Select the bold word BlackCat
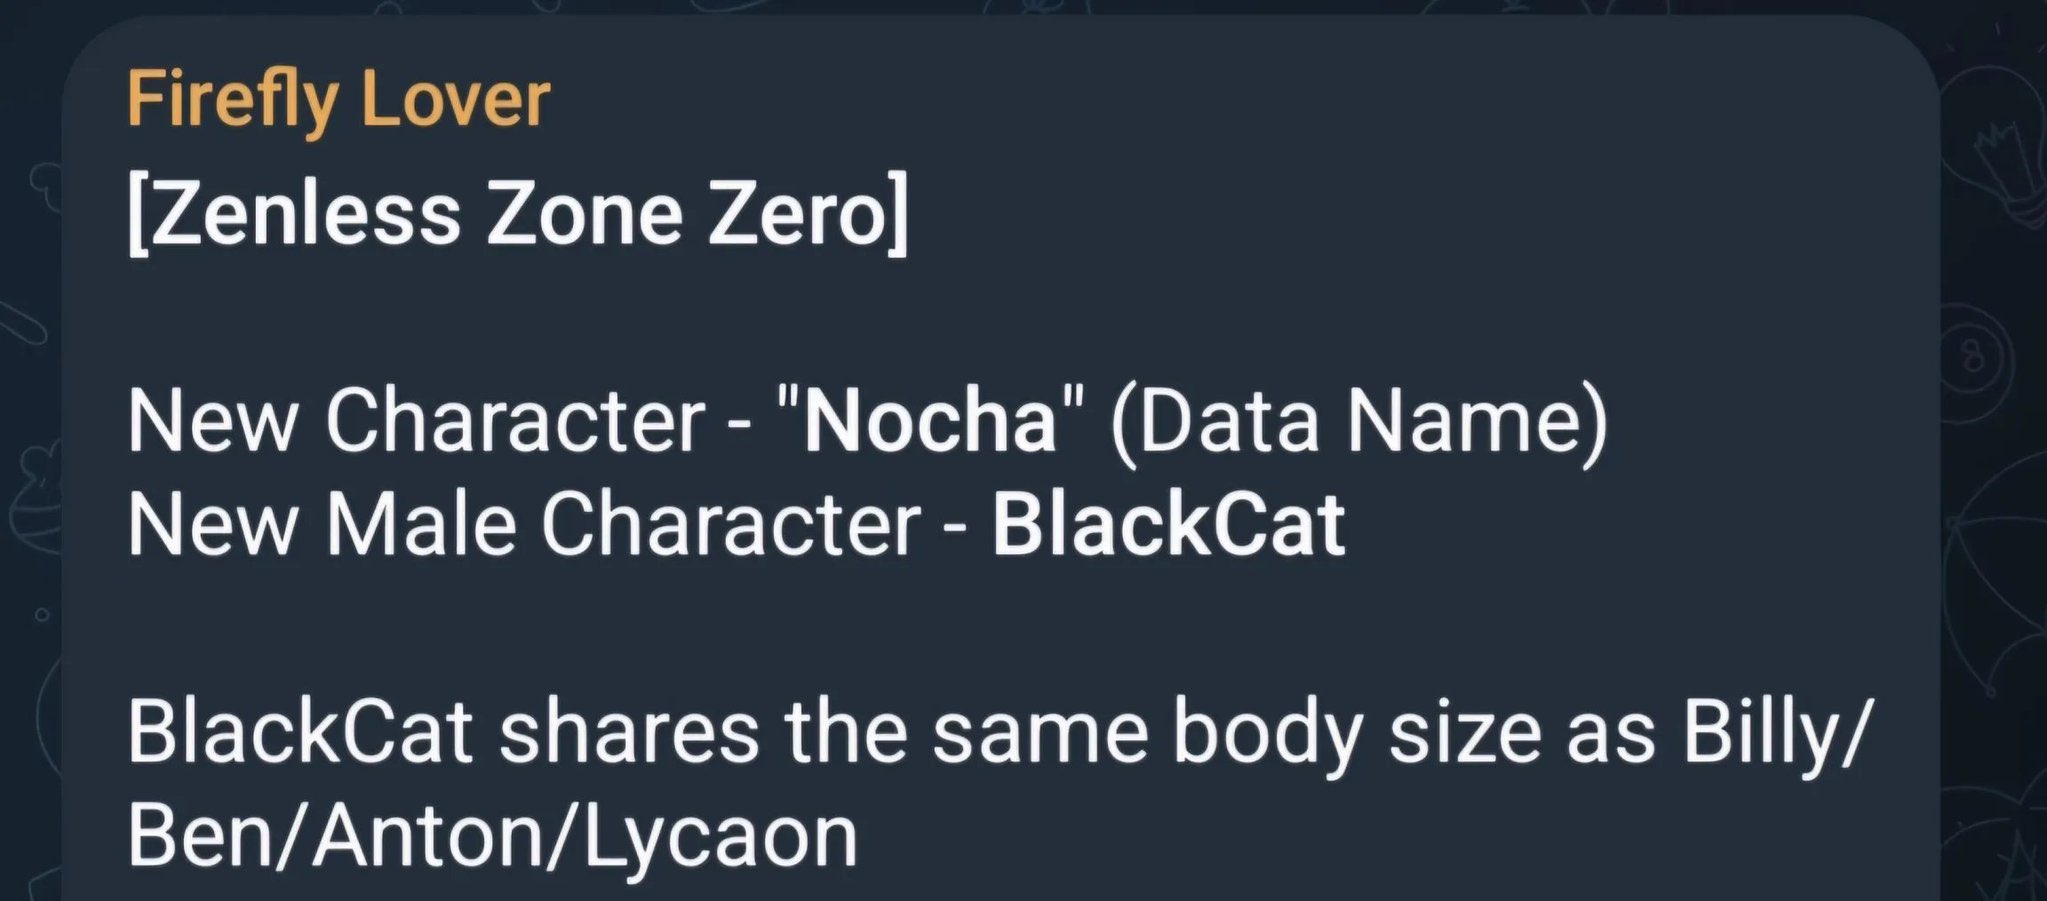 tap(1168, 525)
